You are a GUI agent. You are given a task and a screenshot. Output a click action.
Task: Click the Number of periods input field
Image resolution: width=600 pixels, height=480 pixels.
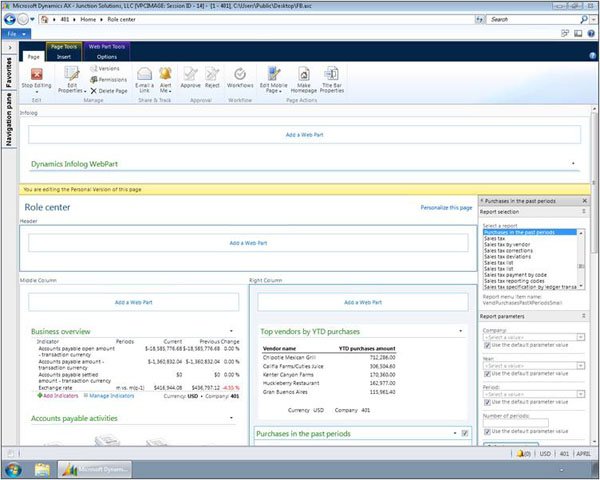click(x=515, y=423)
